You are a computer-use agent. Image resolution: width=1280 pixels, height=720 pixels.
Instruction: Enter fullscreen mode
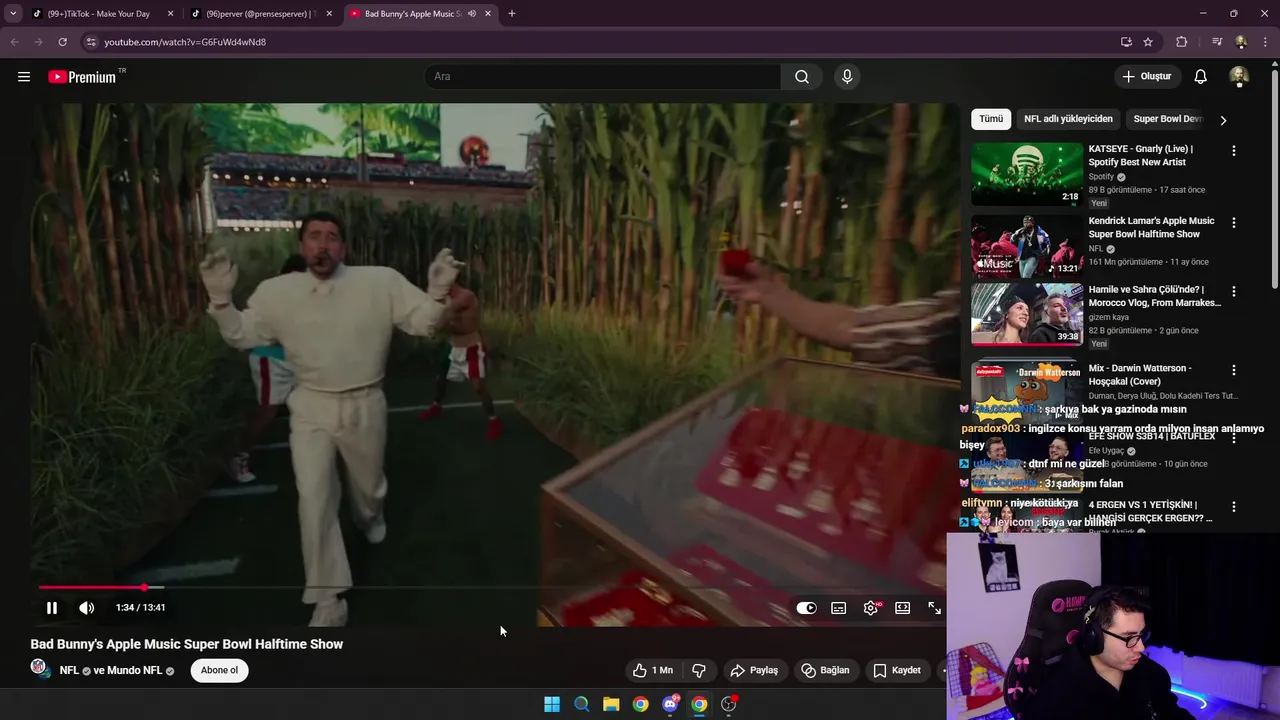click(x=934, y=608)
